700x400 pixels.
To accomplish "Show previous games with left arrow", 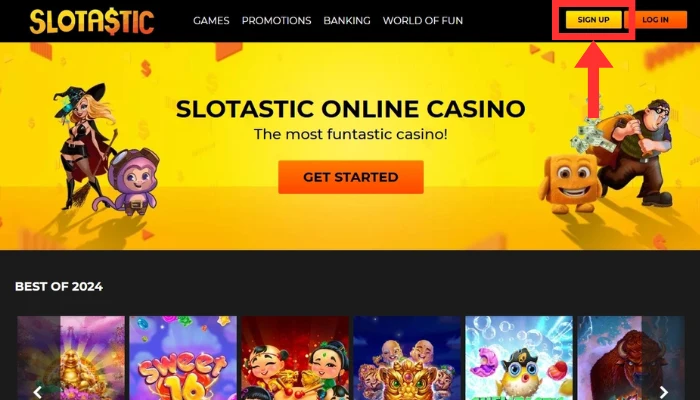I will pyautogui.click(x=38, y=392).
